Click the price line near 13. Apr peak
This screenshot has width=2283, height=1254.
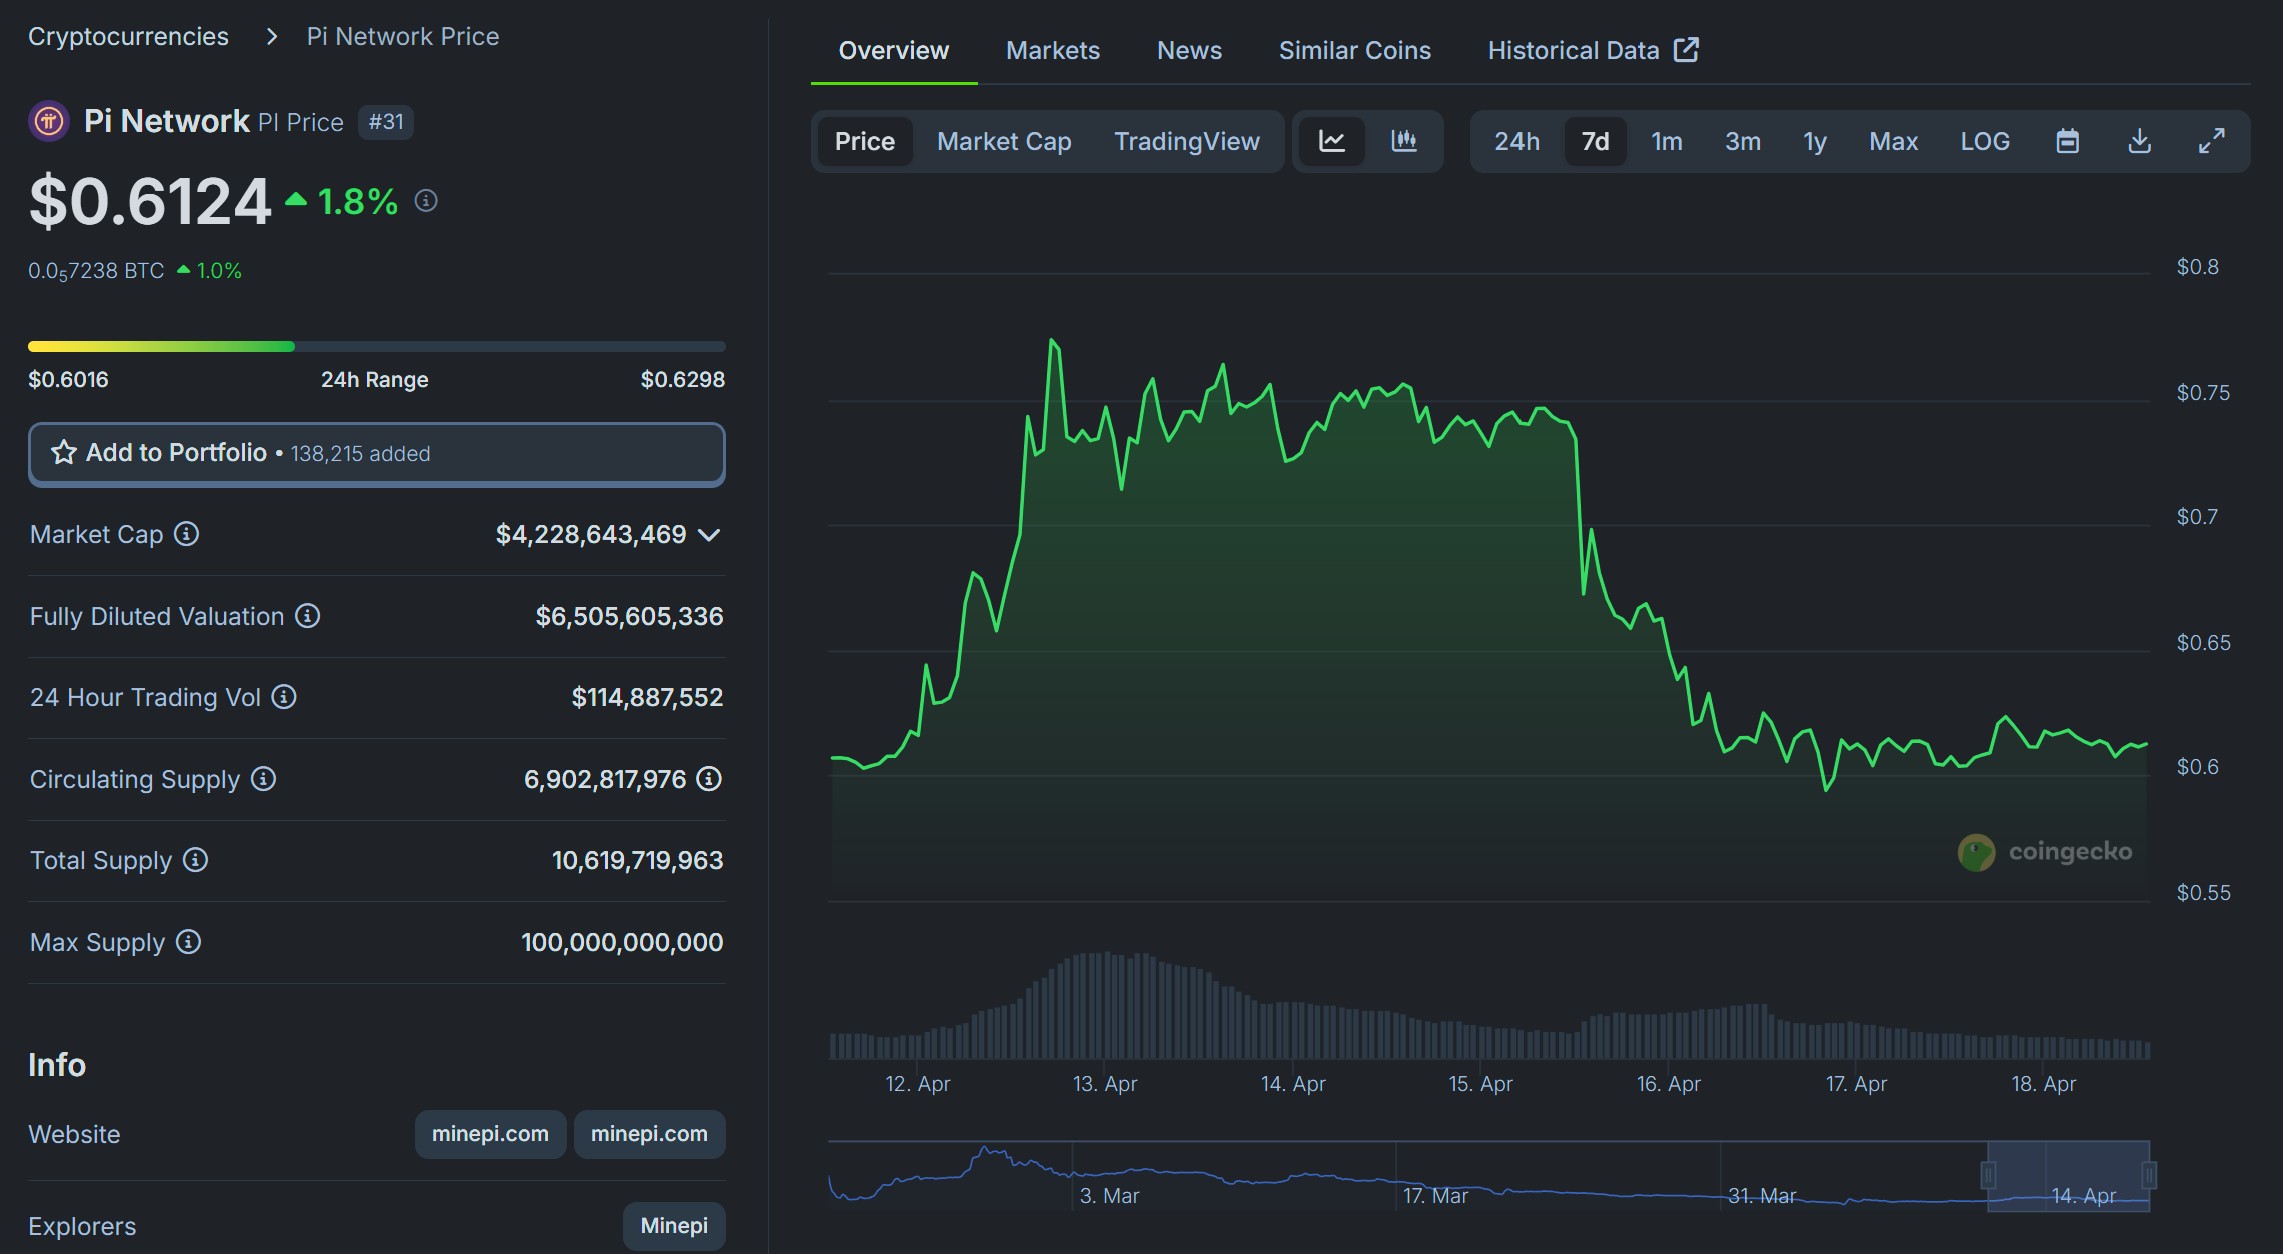pyautogui.click(x=1053, y=342)
